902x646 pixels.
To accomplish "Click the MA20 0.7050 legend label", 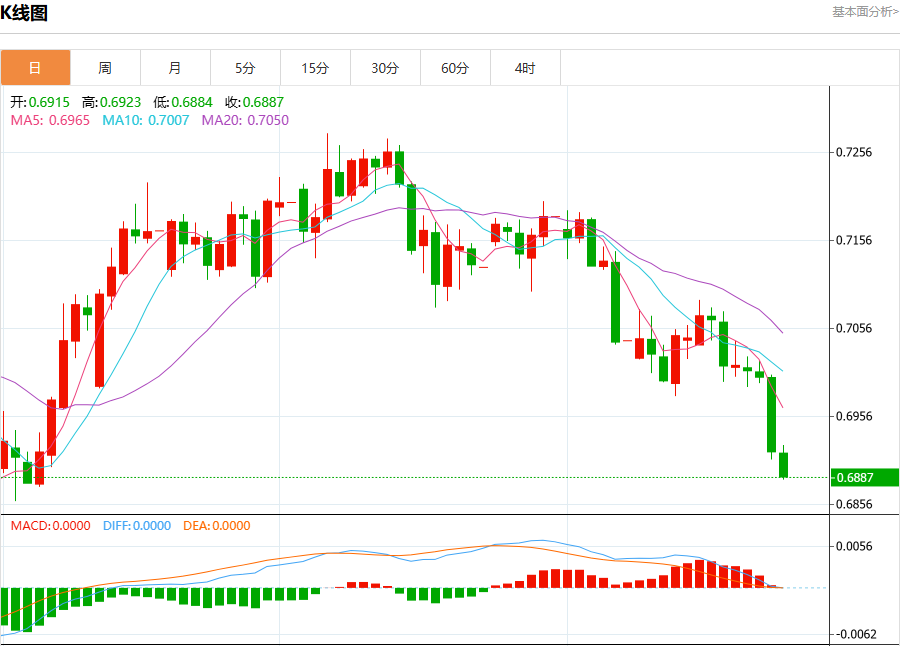I will (245, 120).
